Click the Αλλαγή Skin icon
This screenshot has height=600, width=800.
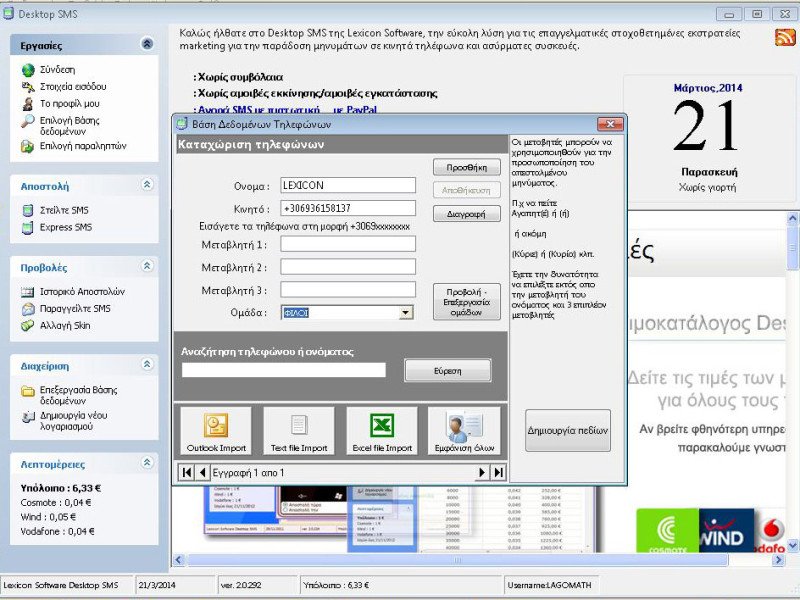coord(28,326)
